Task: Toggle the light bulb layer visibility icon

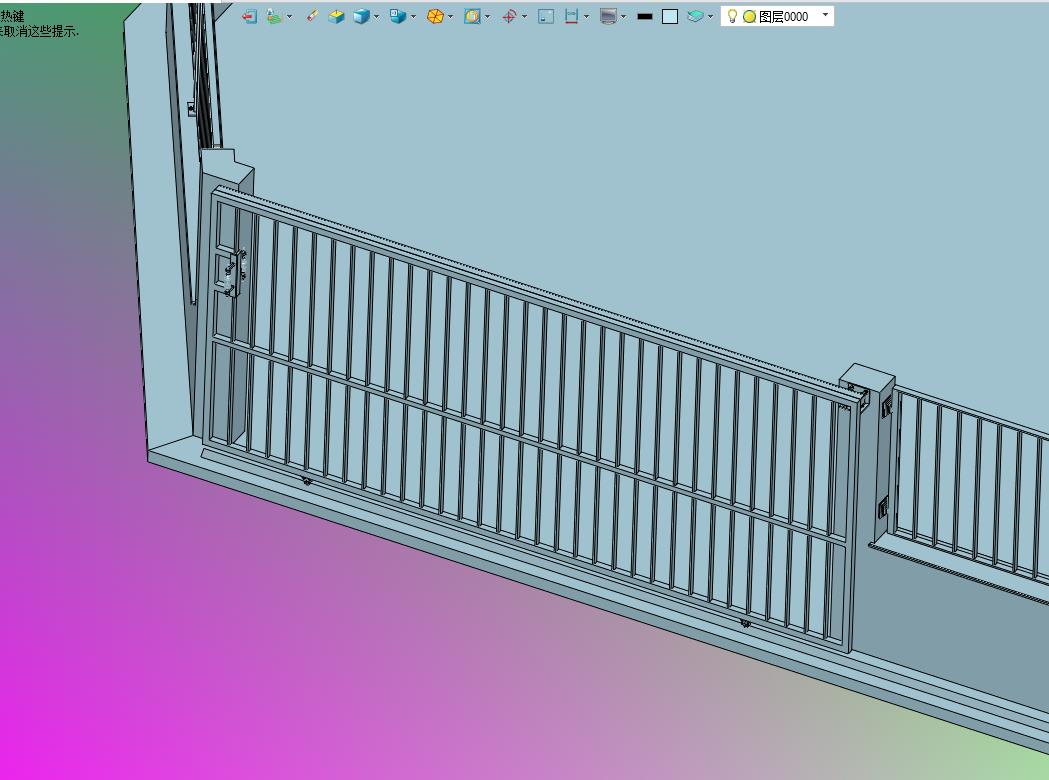Action: pyautogui.click(x=732, y=15)
